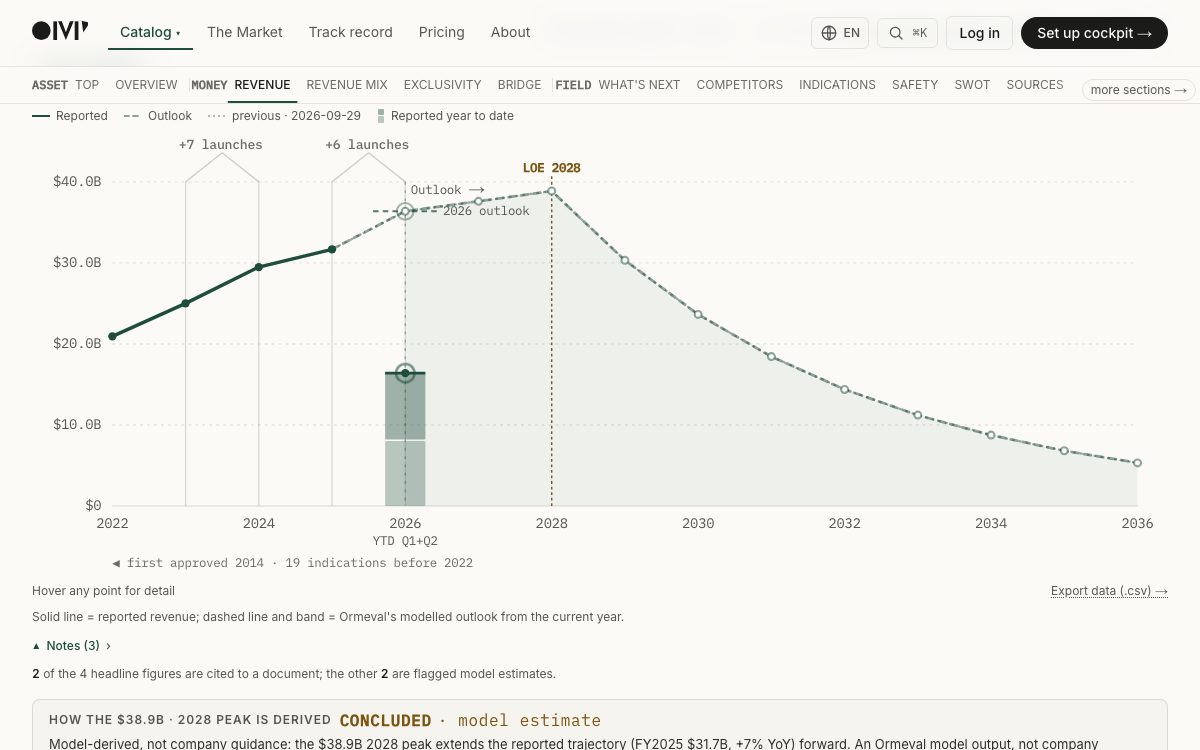Click the 'YTD Q1+Q2' axis label

[405, 541]
